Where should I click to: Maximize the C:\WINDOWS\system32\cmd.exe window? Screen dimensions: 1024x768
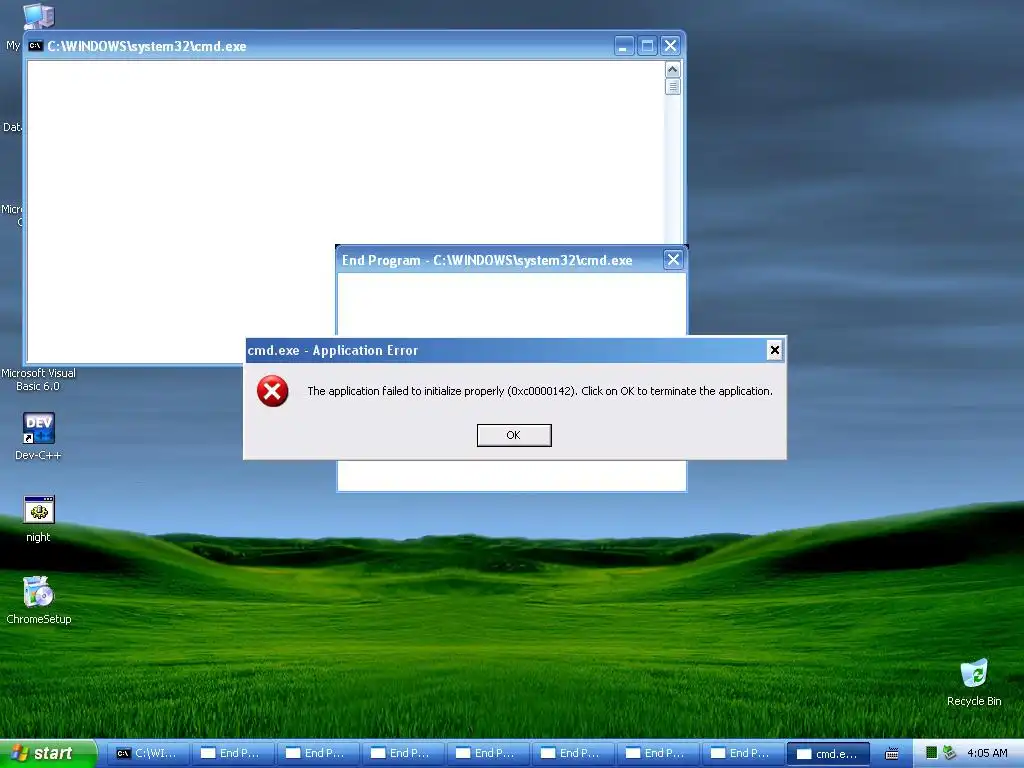(647, 46)
